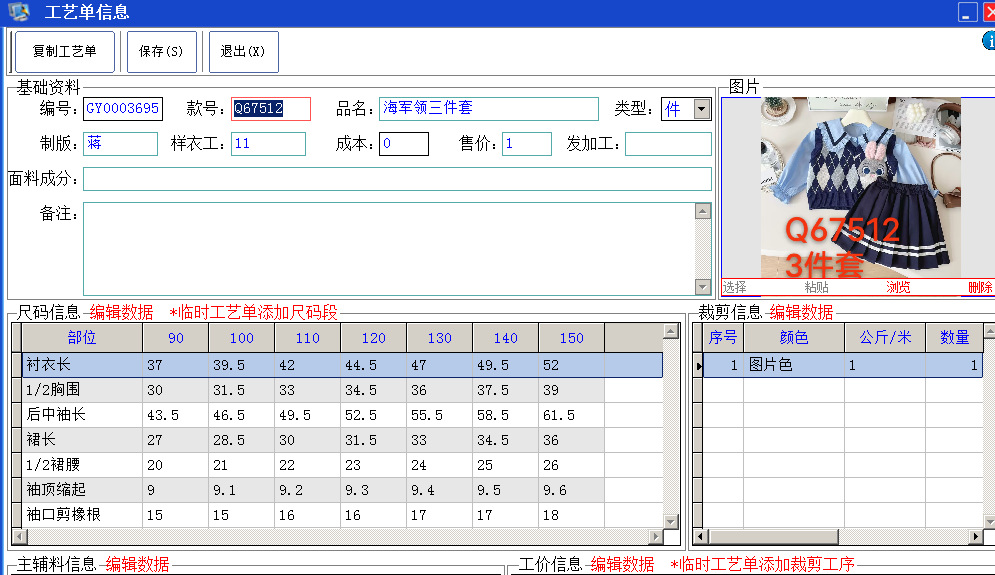Click the 样衣工 input field
Image resolution: width=995 pixels, height=575 pixels.
[268, 143]
